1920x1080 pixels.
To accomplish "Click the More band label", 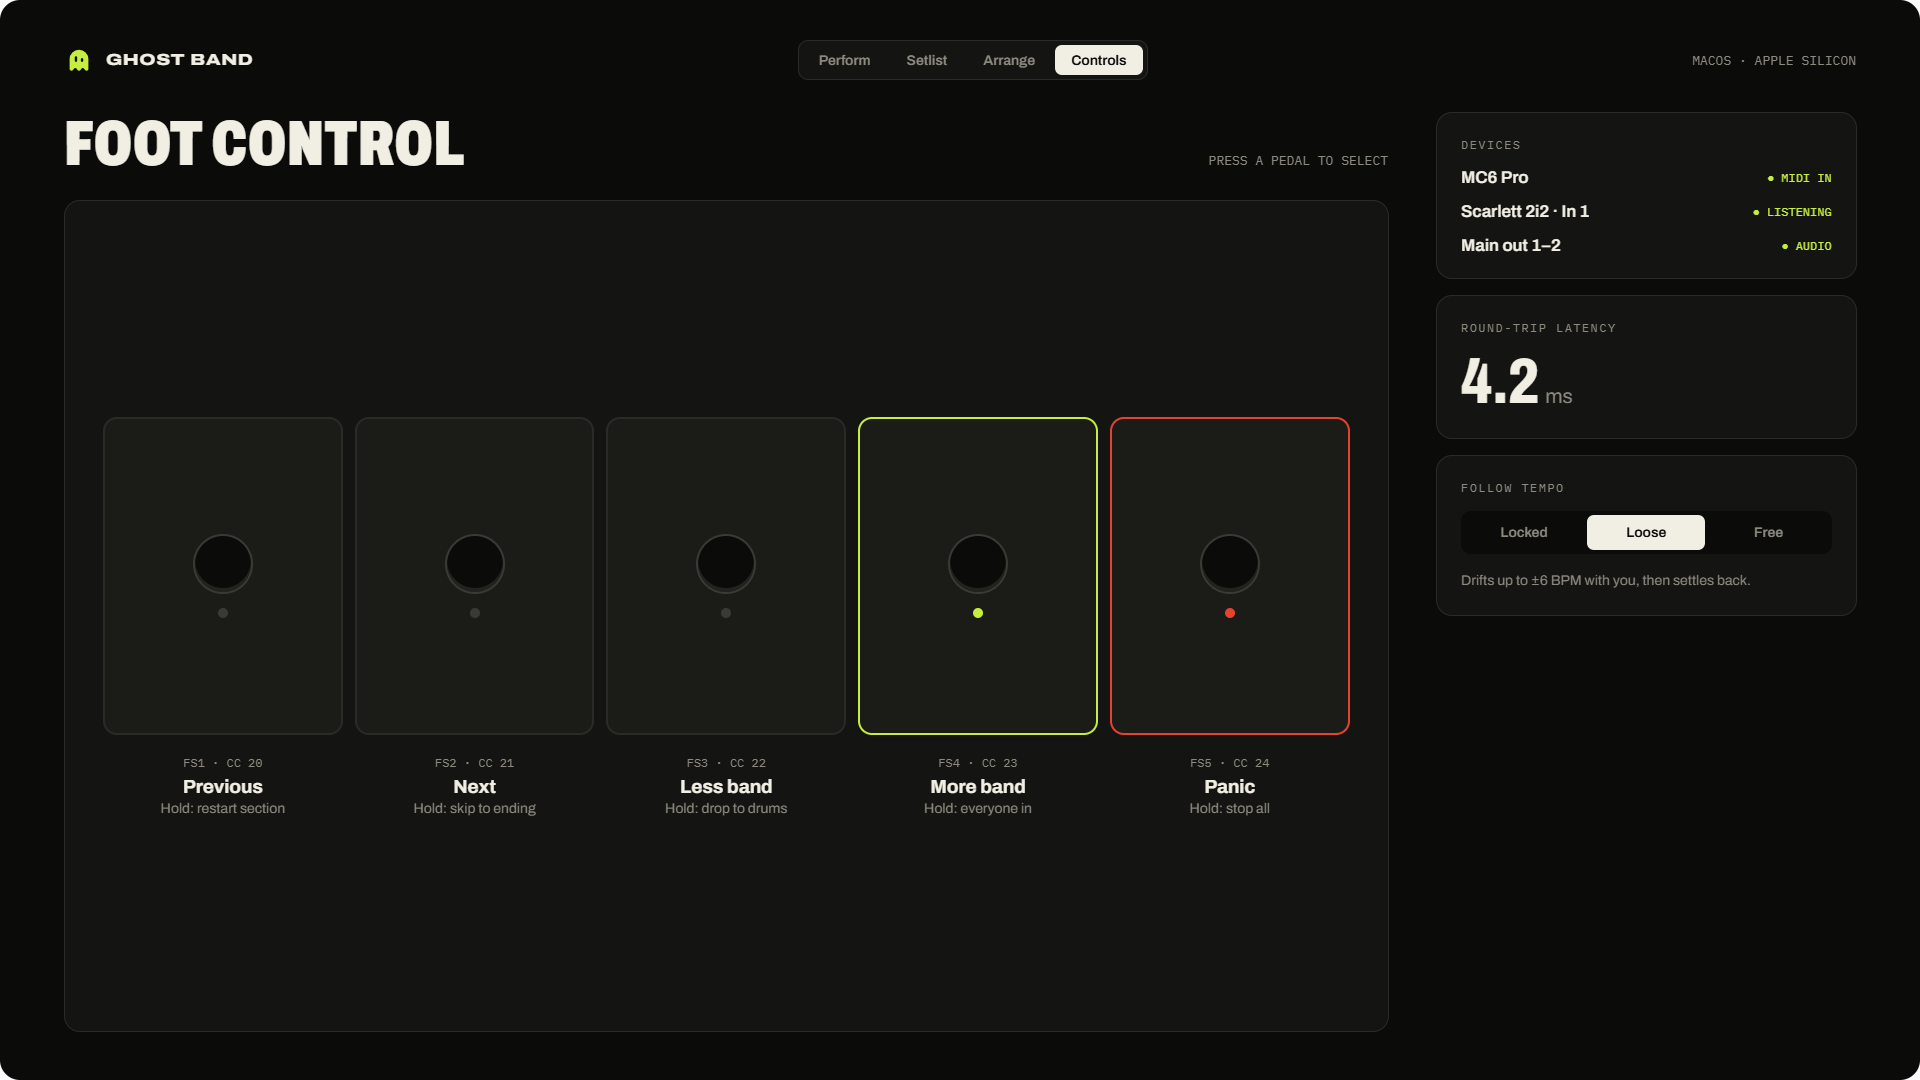I will 978,787.
